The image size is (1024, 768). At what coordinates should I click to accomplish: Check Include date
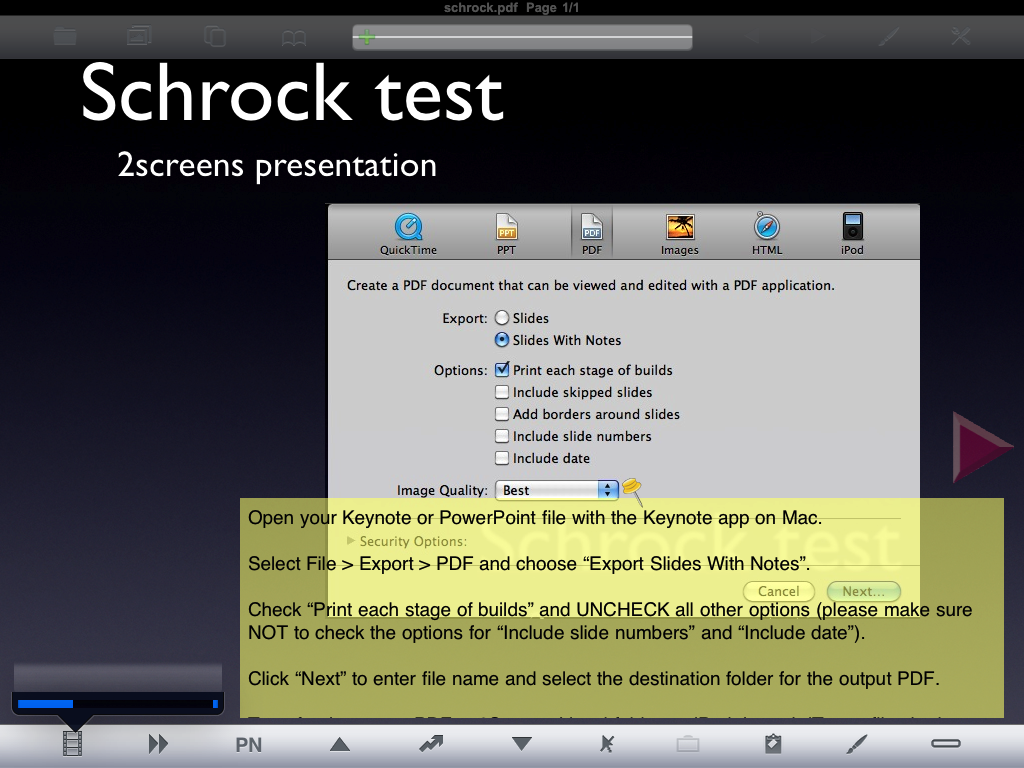click(x=502, y=458)
